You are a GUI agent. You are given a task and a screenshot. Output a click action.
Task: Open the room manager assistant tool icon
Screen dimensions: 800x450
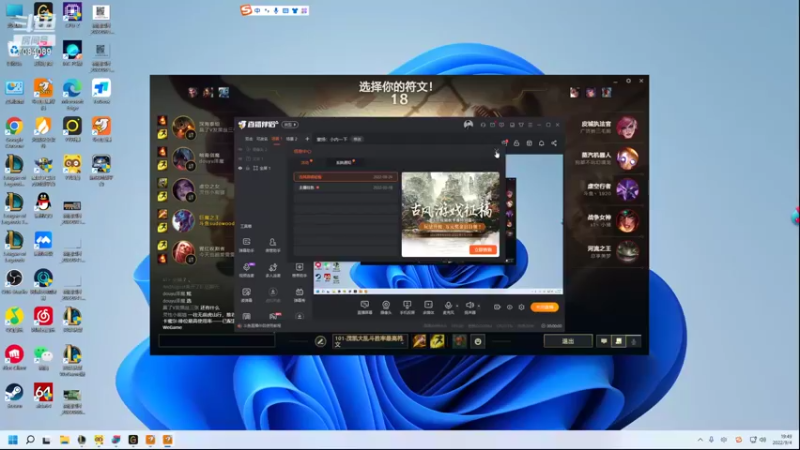coord(273,244)
